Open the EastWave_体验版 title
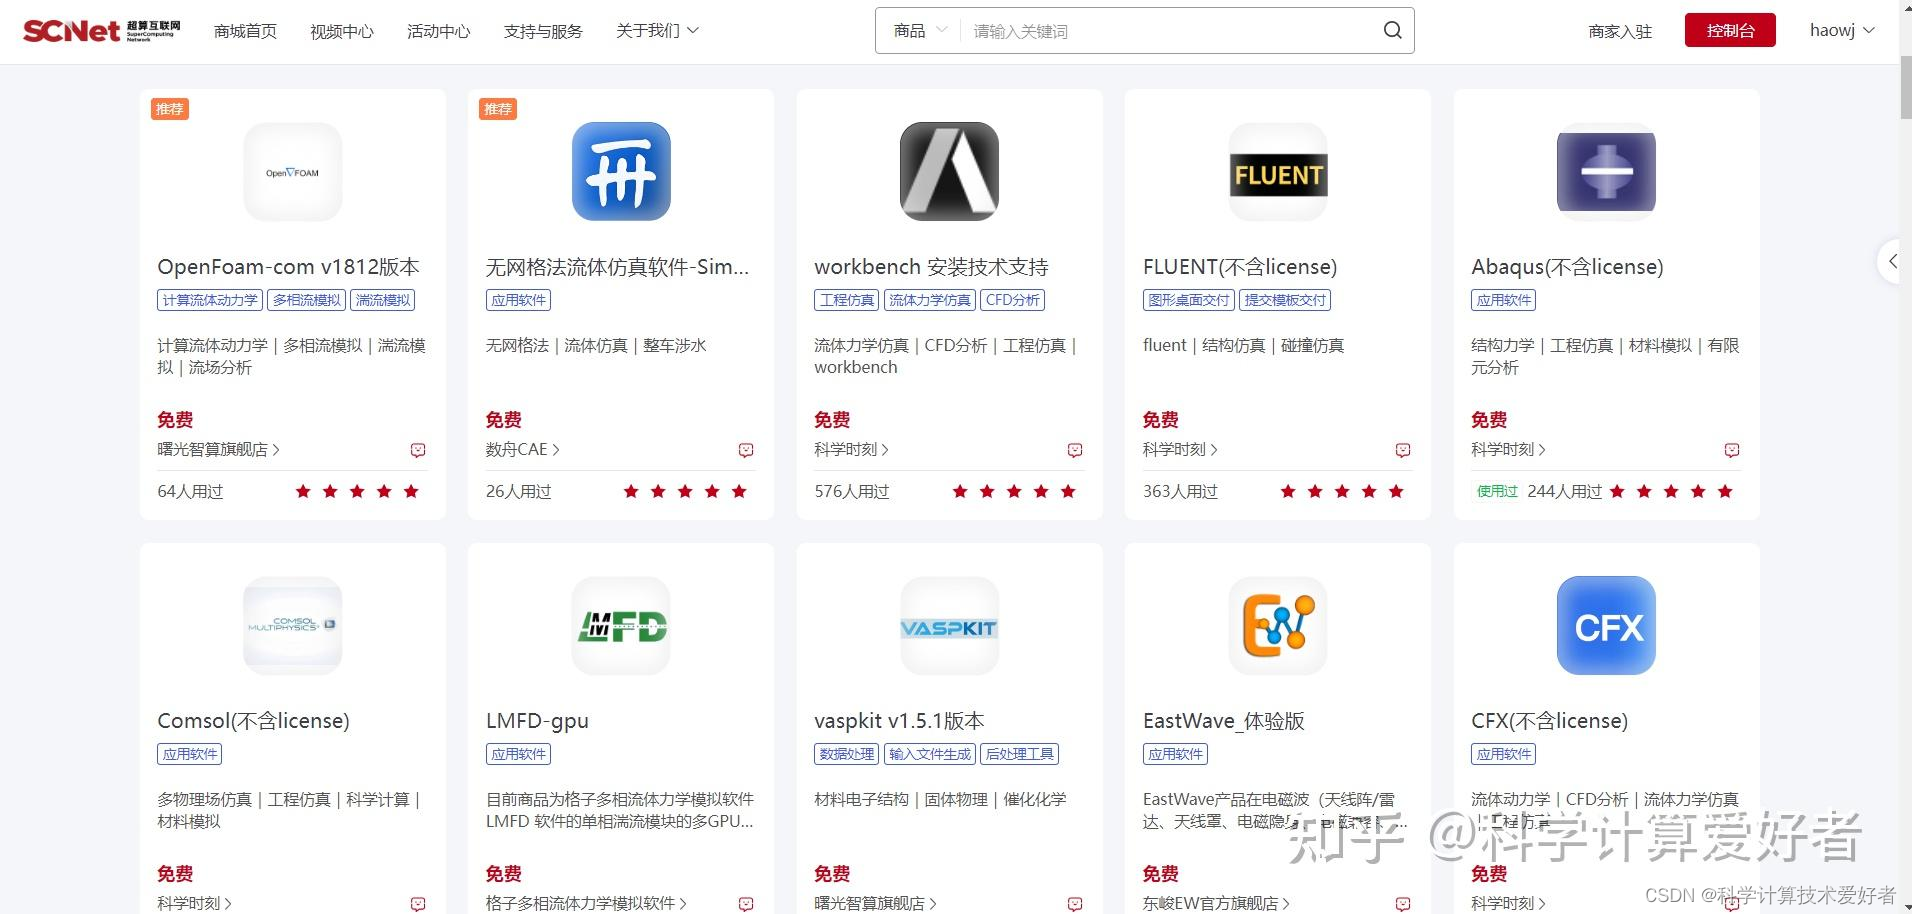This screenshot has height=914, width=1912. click(1223, 721)
